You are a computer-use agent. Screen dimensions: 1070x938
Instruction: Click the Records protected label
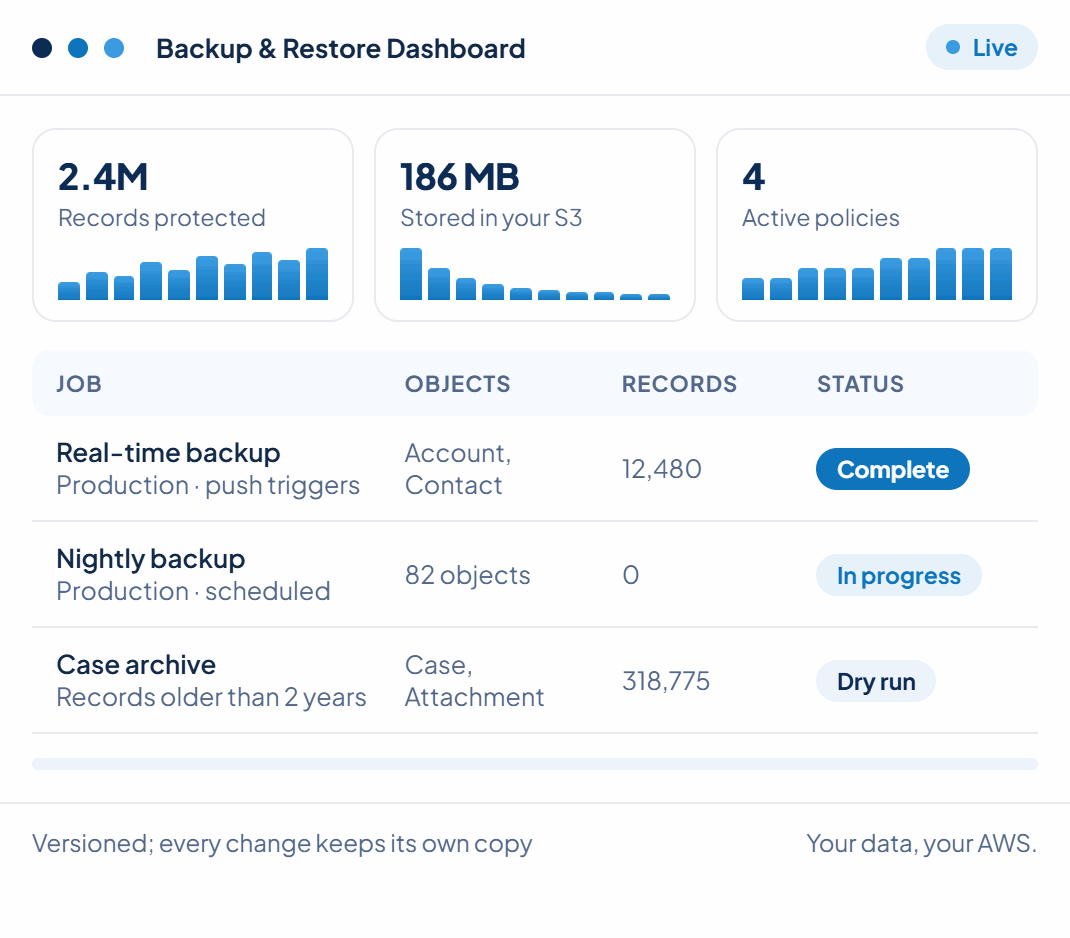pos(162,218)
